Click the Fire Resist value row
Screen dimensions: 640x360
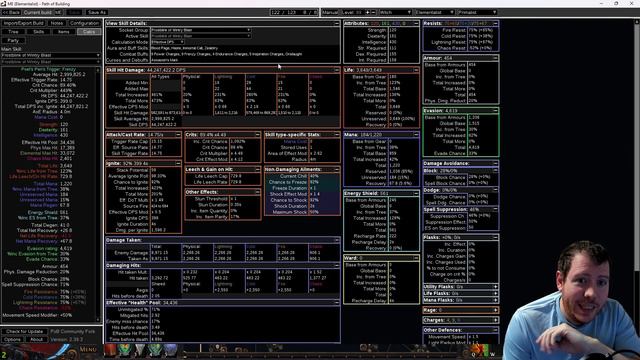point(460,30)
